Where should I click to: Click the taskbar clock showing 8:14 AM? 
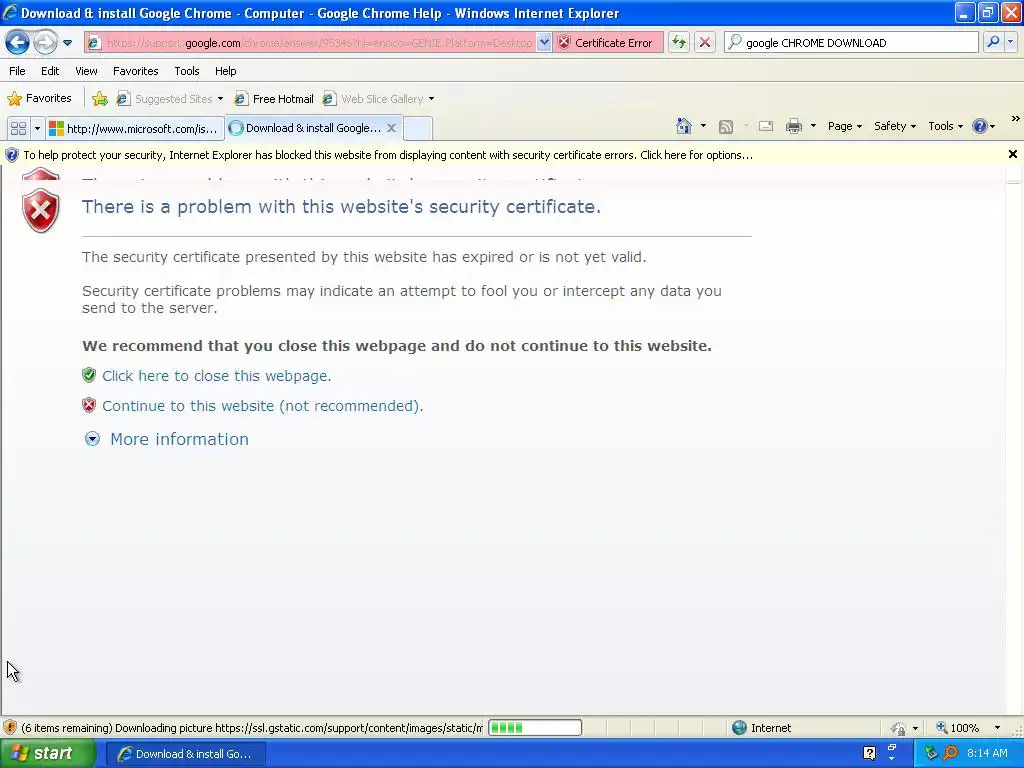tap(987, 754)
